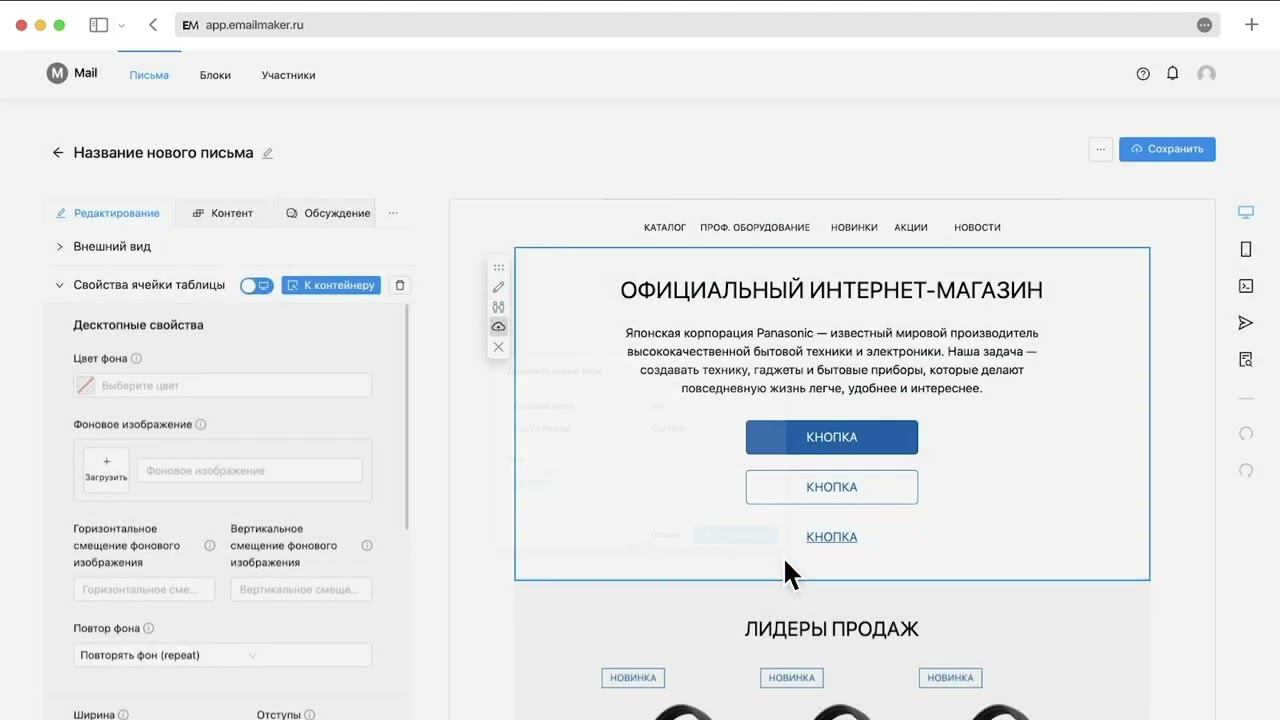Open browser sidebar dropdown chevron
Screen dimensions: 1280x720
122,25
